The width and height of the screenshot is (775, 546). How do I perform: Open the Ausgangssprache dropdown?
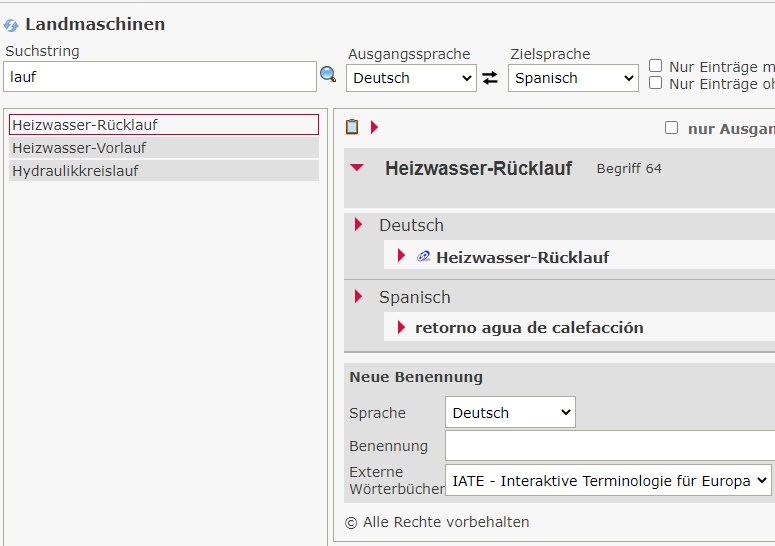[x=411, y=78]
